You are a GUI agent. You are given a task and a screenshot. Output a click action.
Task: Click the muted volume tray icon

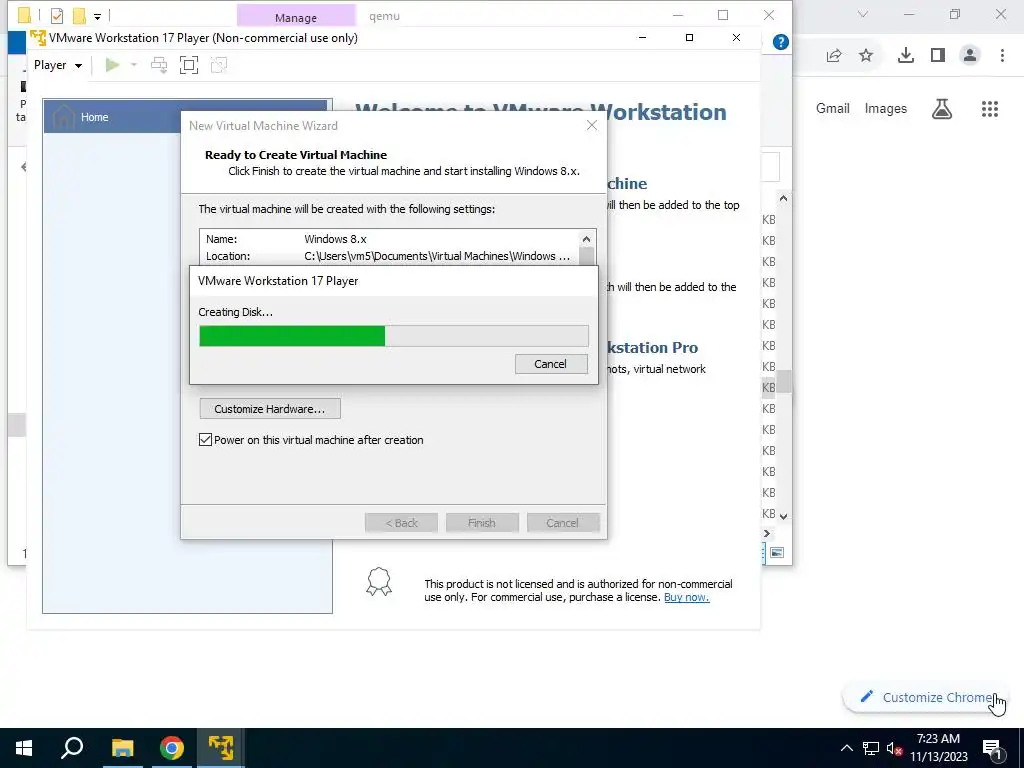point(894,749)
